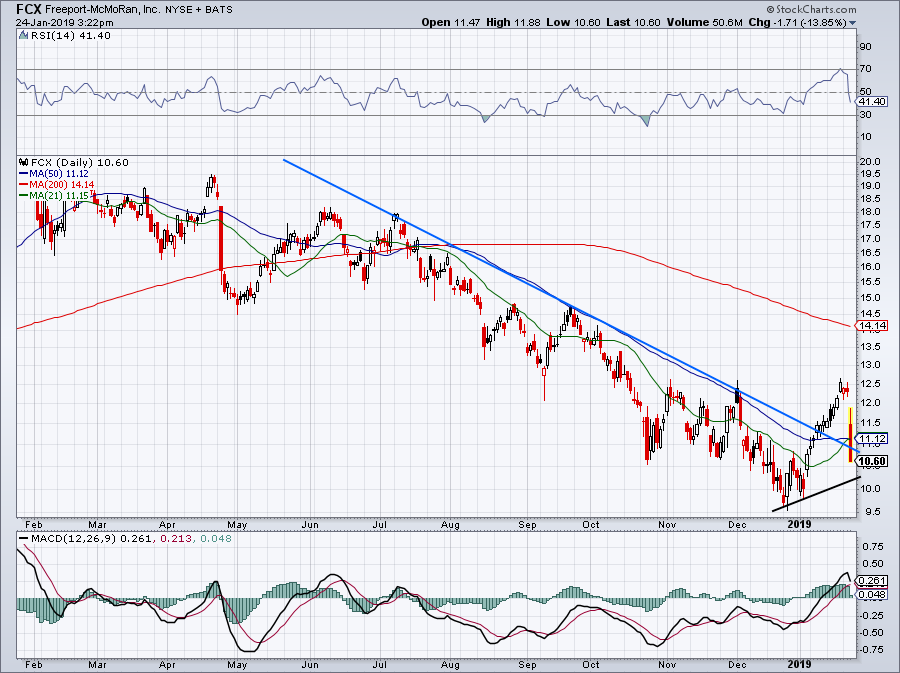900x673 pixels.
Task: Click the 0.261 MACD value tag on axis
Action: click(872, 581)
